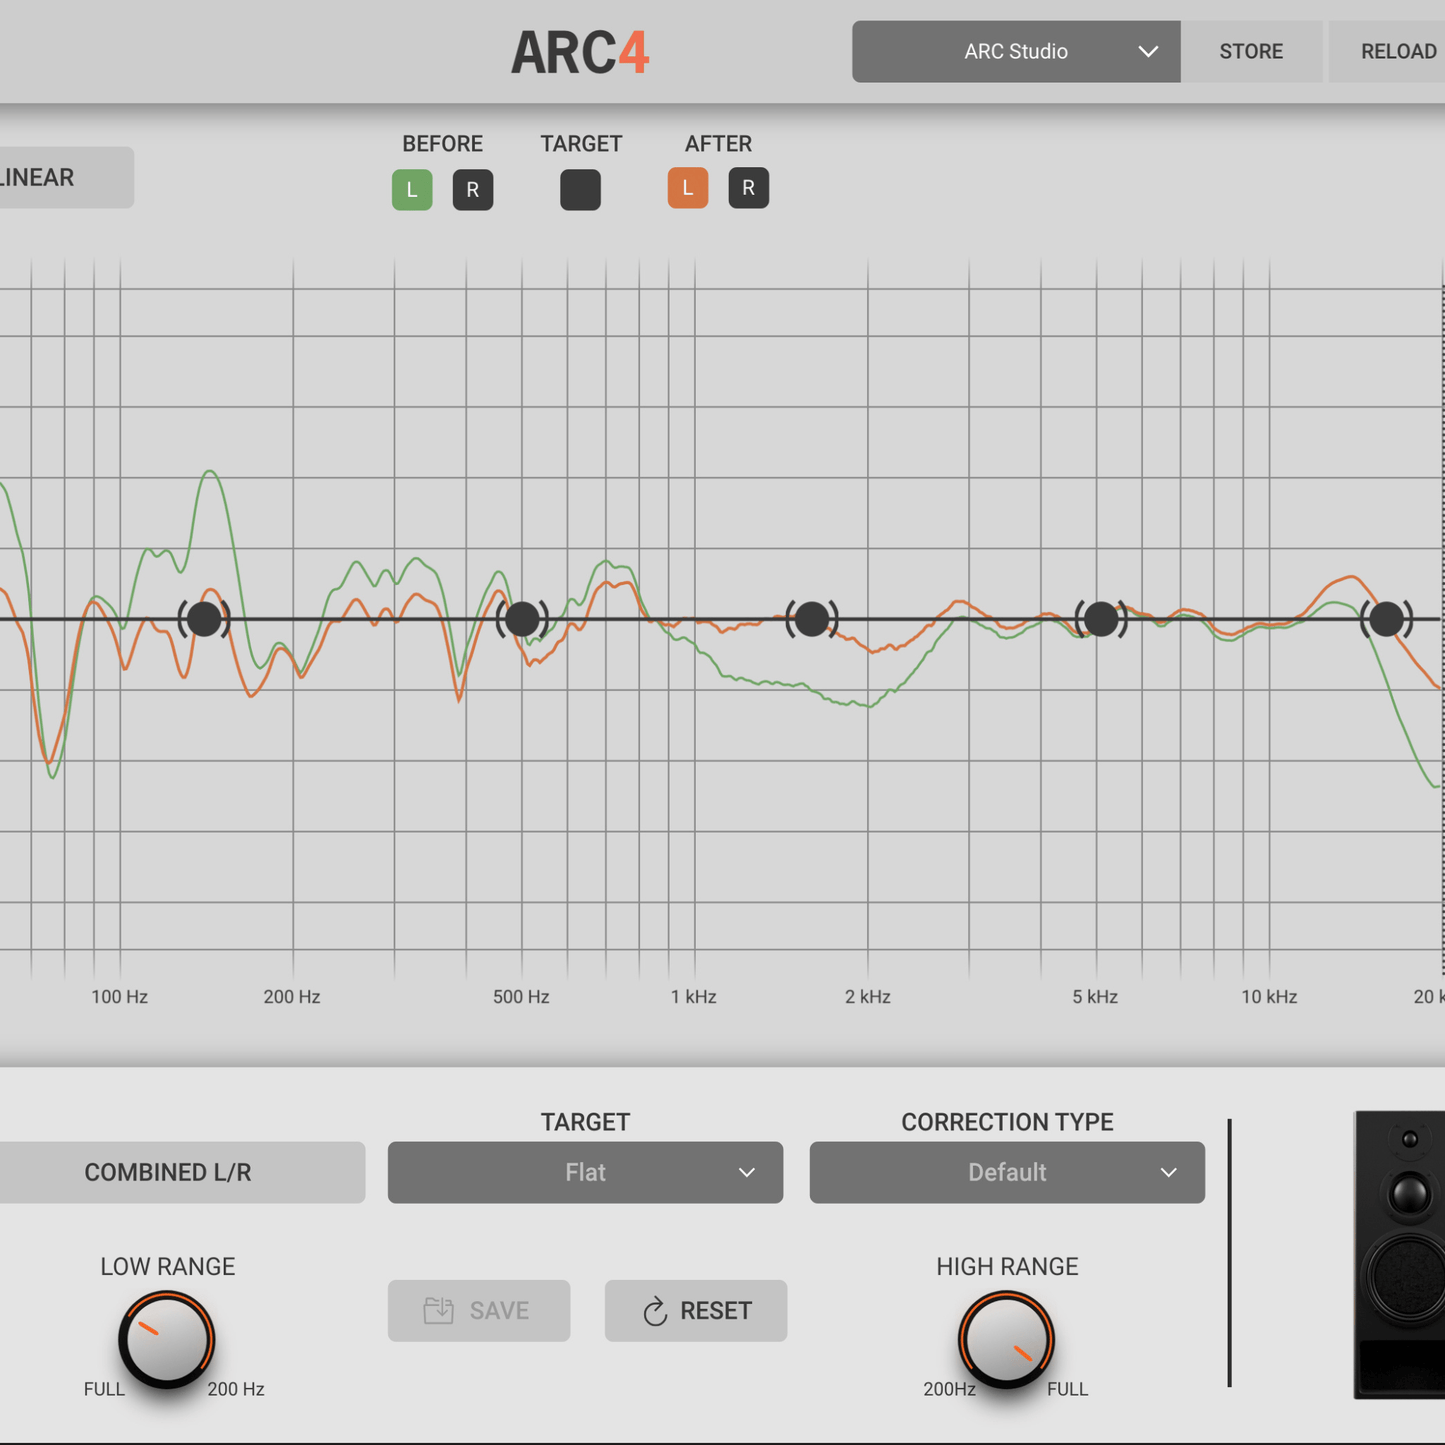The height and width of the screenshot is (1445, 1445).
Task: Click the RESET button
Action: (x=696, y=1311)
